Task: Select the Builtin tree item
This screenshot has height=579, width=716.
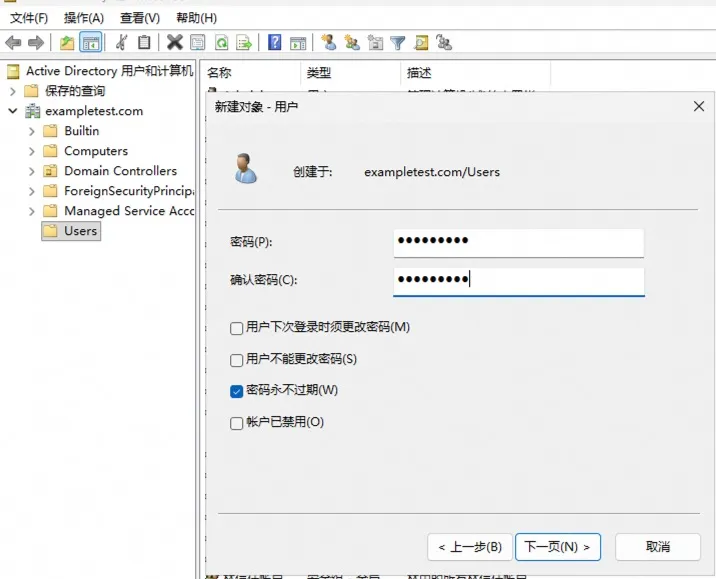Action: (82, 131)
